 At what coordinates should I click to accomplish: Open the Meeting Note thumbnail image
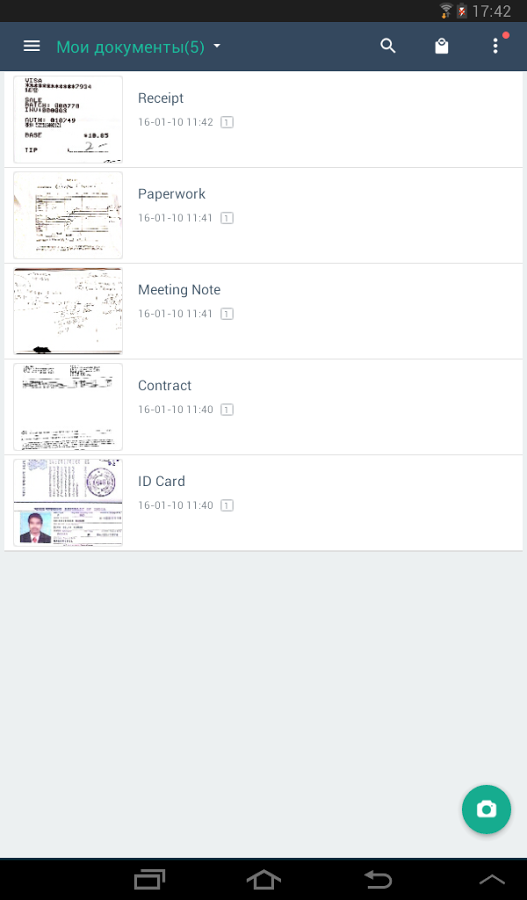coord(68,311)
